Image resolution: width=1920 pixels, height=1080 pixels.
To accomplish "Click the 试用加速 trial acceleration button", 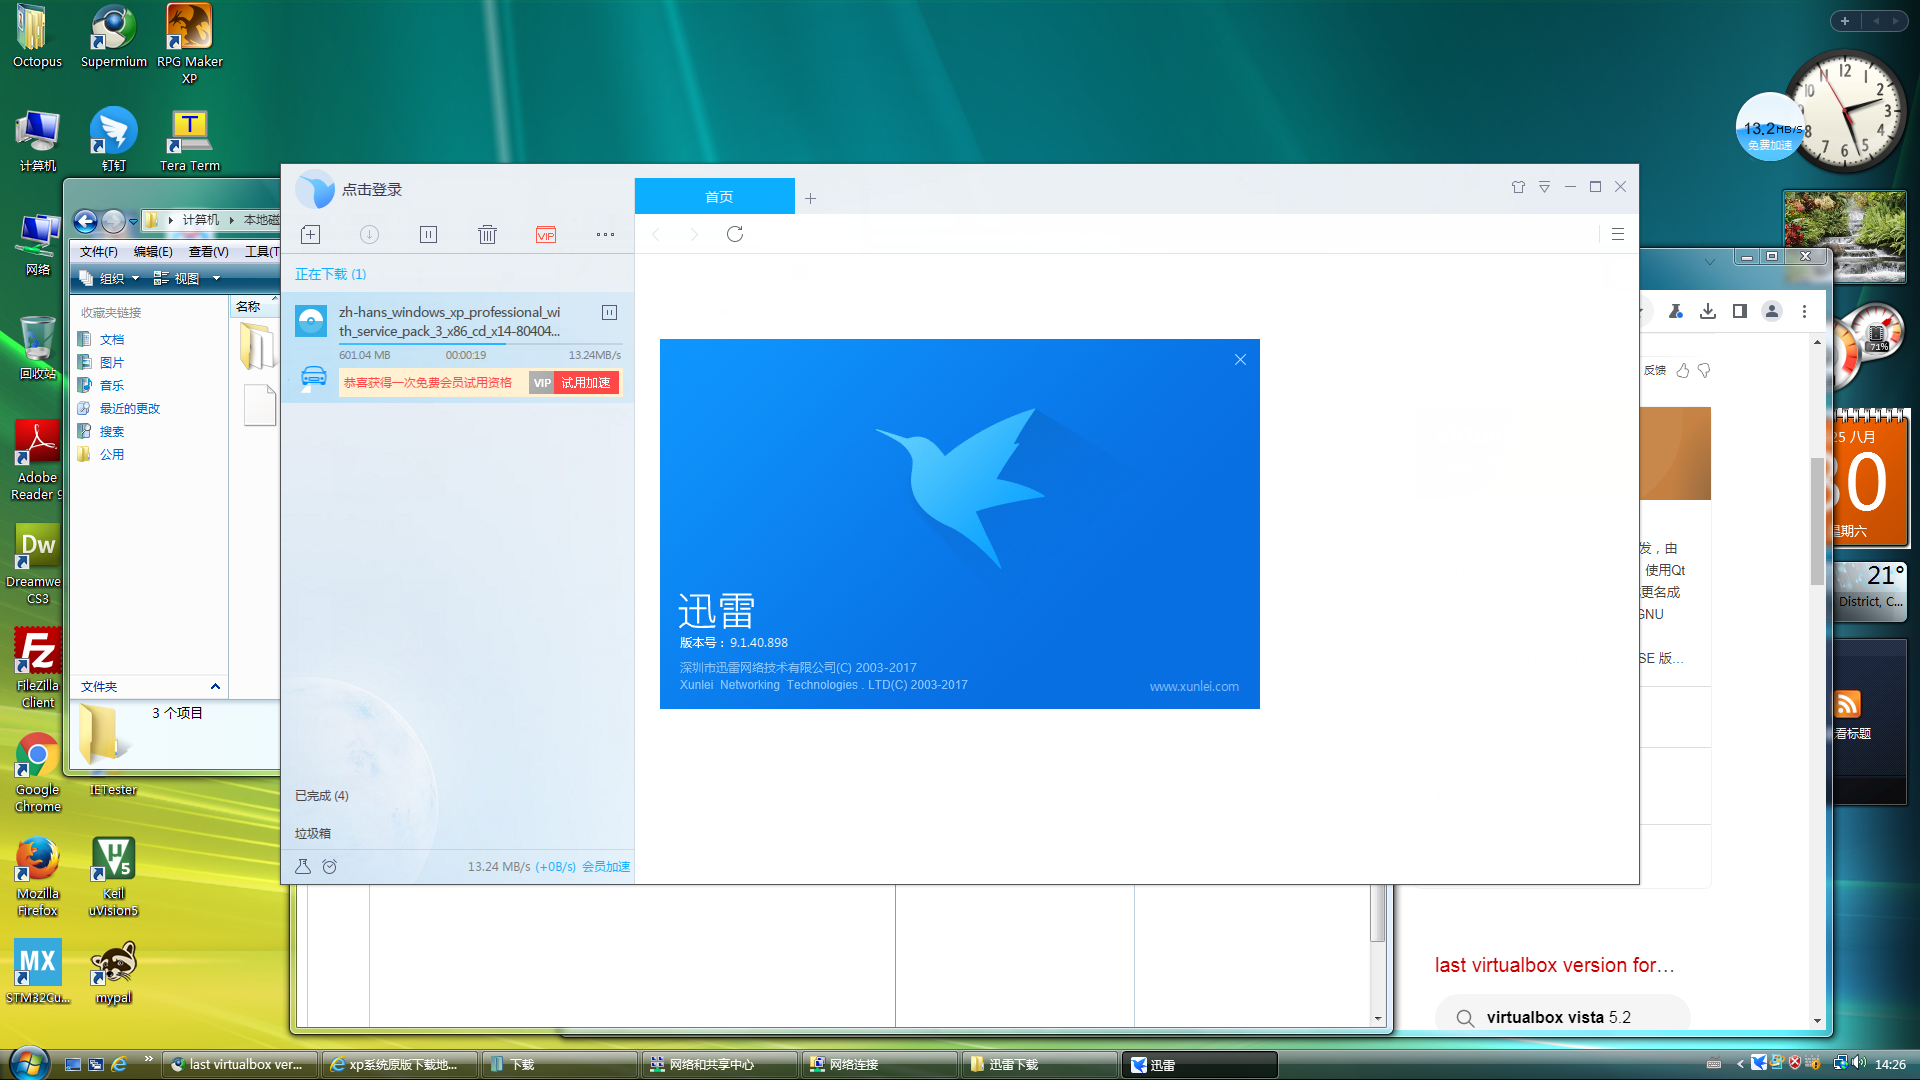I will click(586, 383).
